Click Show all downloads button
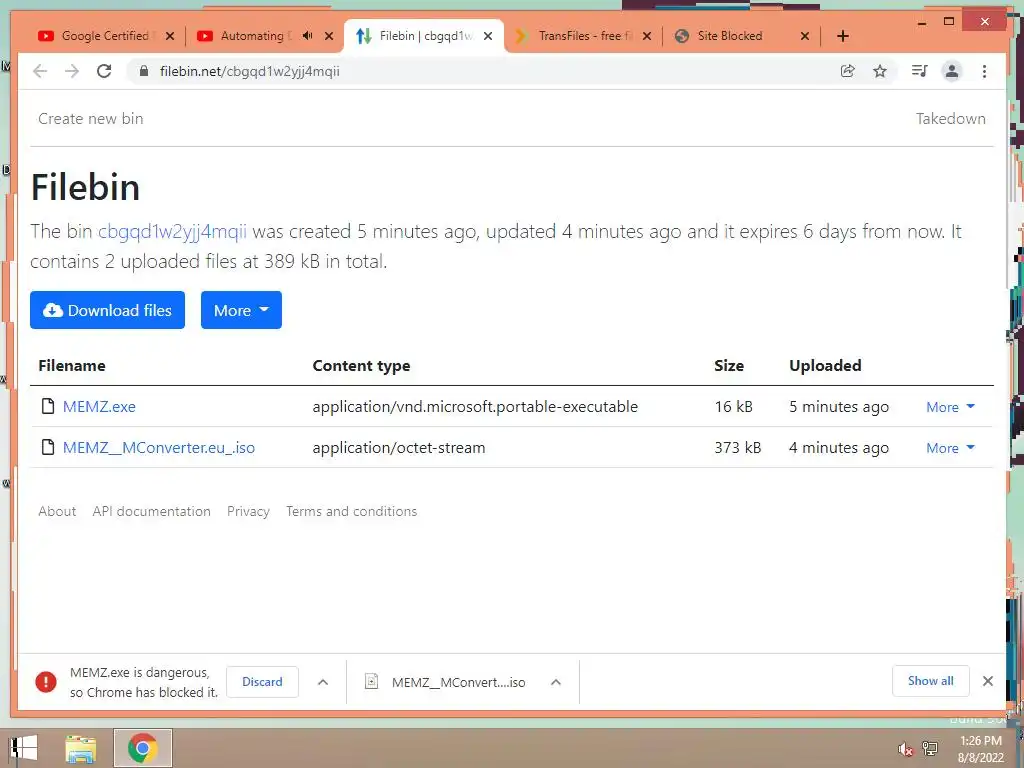Viewport: 1024px width, 768px height. (x=931, y=681)
